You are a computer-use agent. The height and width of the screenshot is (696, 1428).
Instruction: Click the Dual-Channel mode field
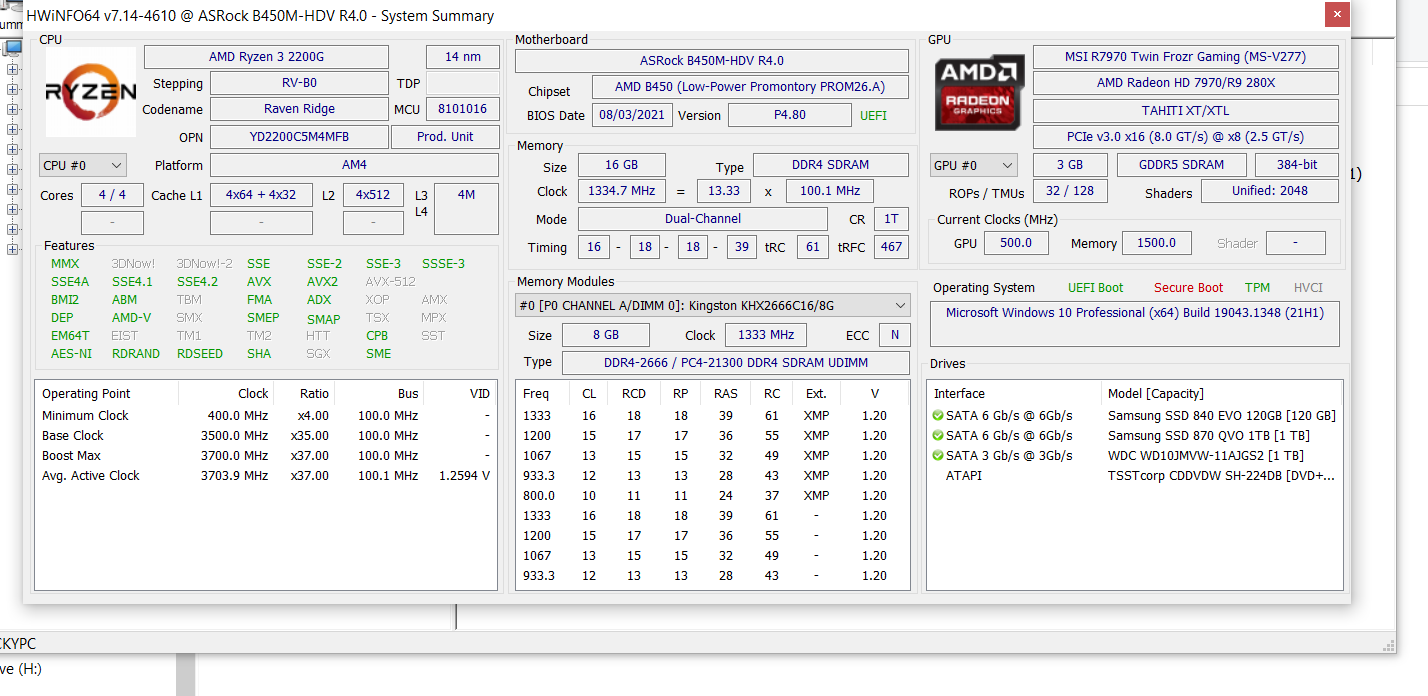click(x=703, y=219)
